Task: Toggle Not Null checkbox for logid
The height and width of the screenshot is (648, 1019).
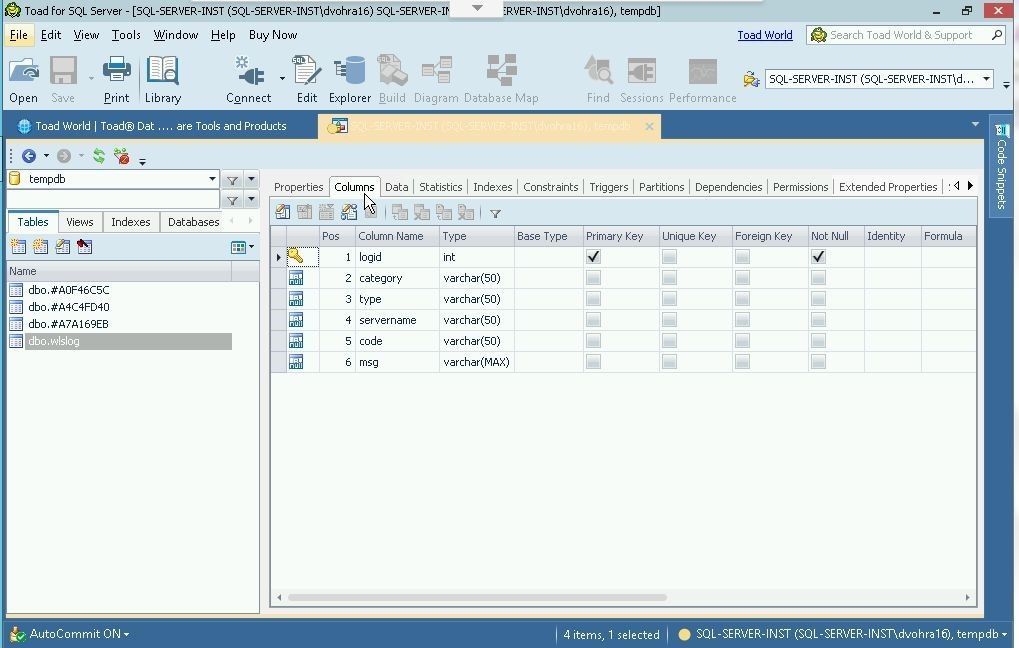Action: pos(818,257)
